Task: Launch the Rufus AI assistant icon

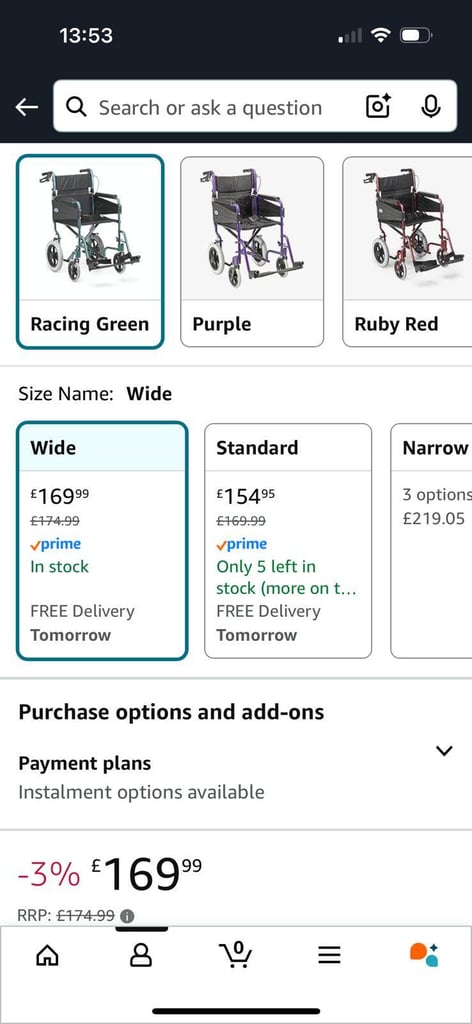Action: 424,955
